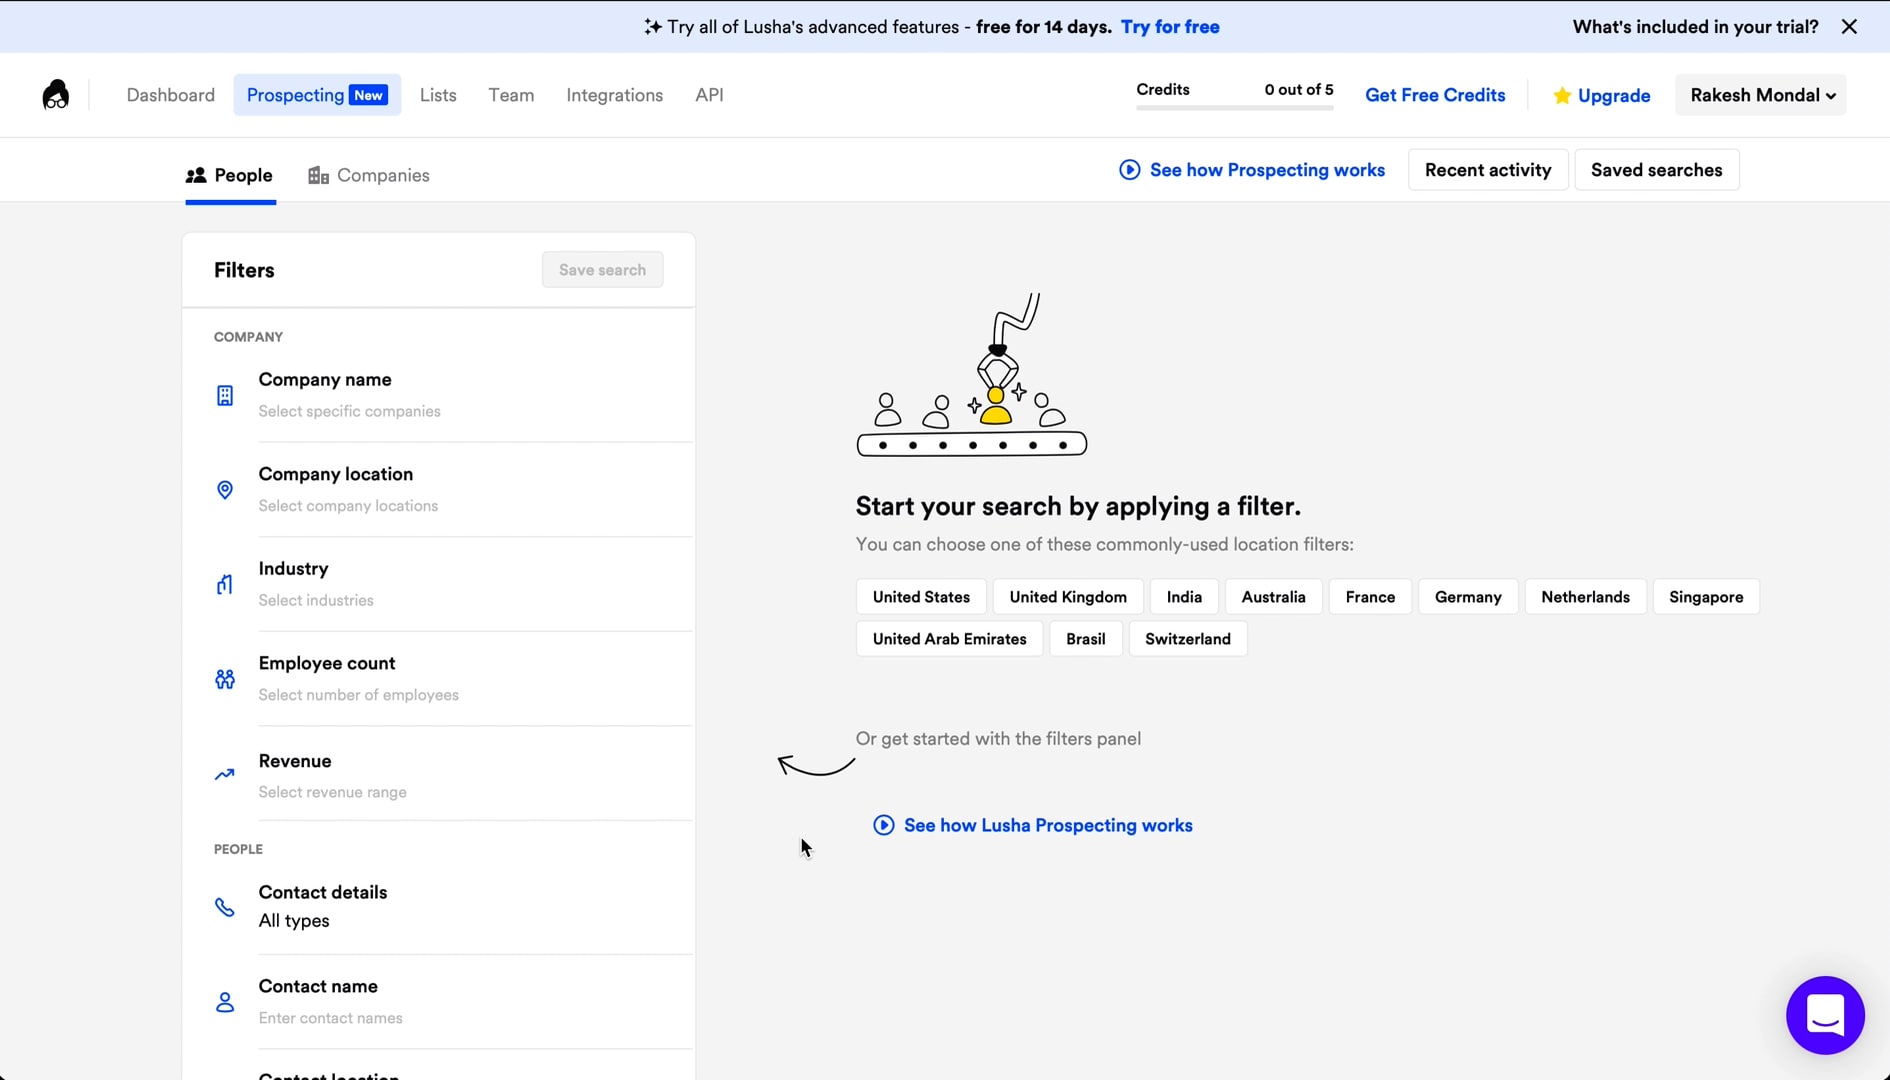The width and height of the screenshot is (1890, 1080).
Task: Click the Contact name person icon
Action: tap(225, 1002)
